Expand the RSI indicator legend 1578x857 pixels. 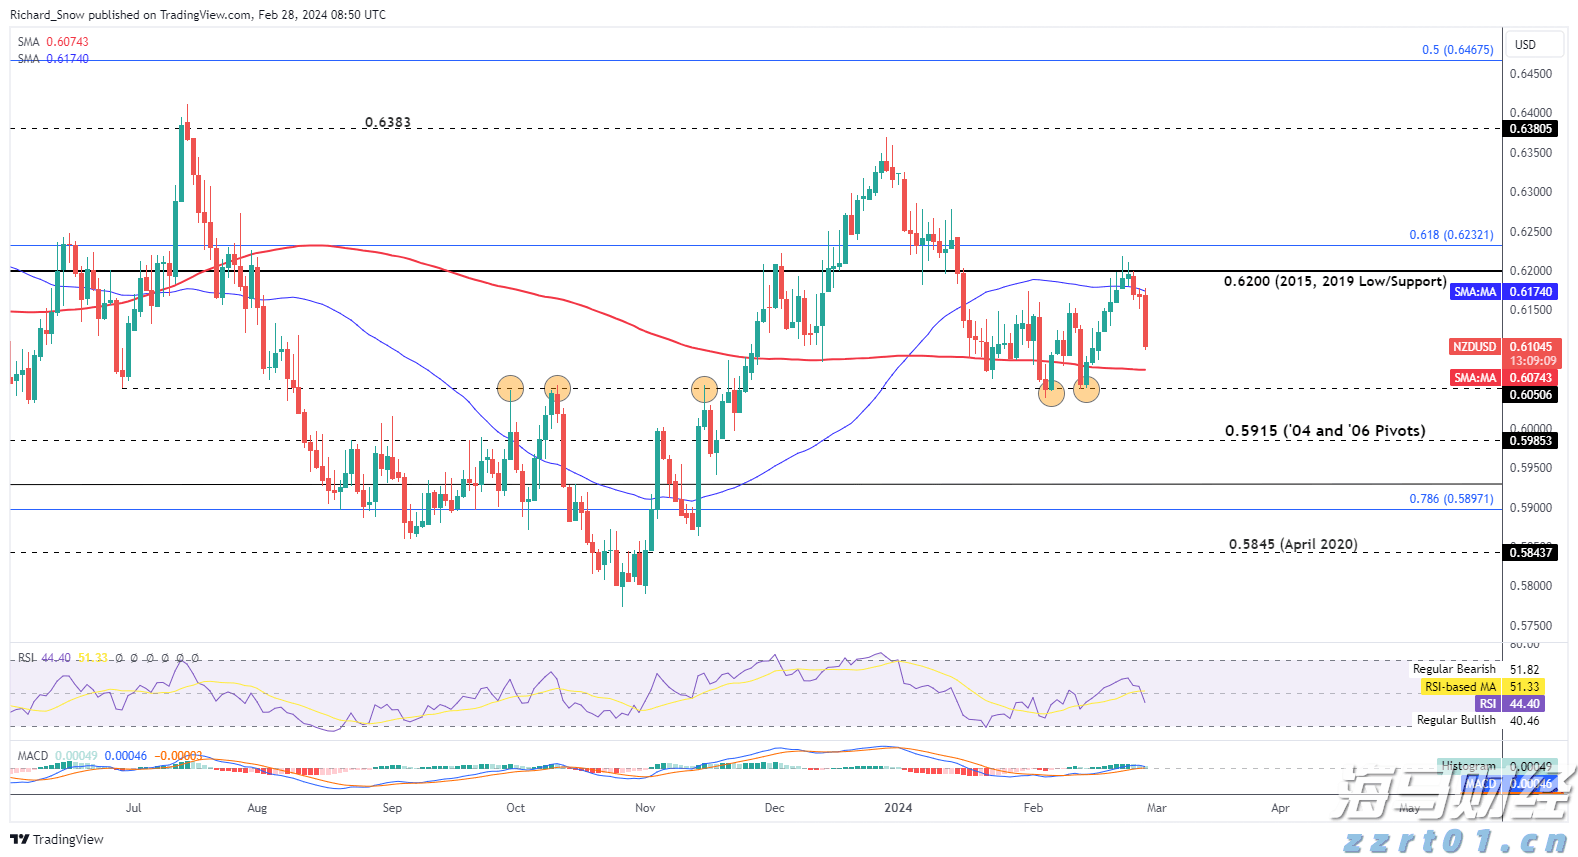(x=27, y=658)
